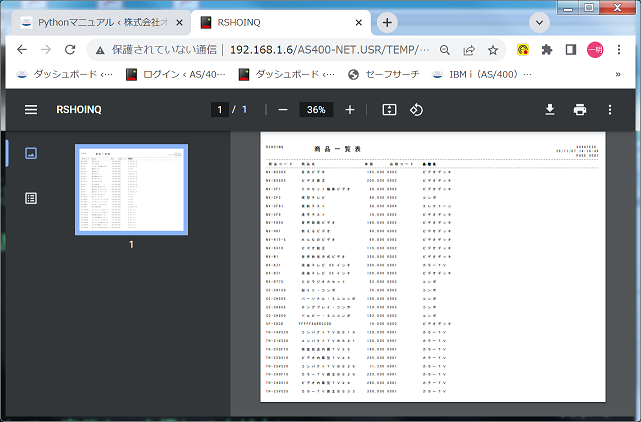Open a new browser tab
The width and height of the screenshot is (641, 422).
(x=386, y=22)
